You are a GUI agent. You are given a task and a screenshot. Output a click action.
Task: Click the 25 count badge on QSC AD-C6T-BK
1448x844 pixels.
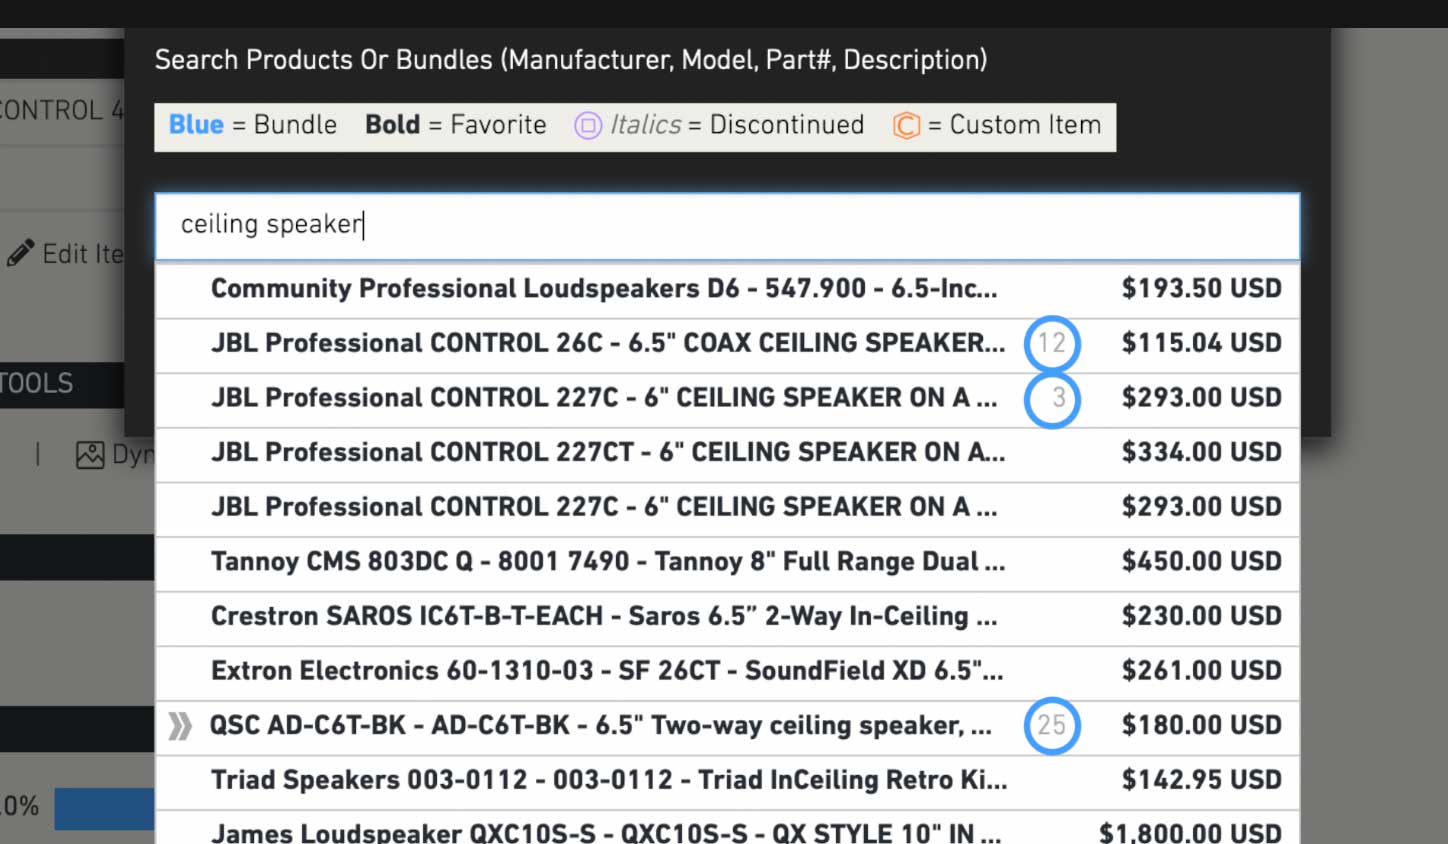coord(1052,726)
